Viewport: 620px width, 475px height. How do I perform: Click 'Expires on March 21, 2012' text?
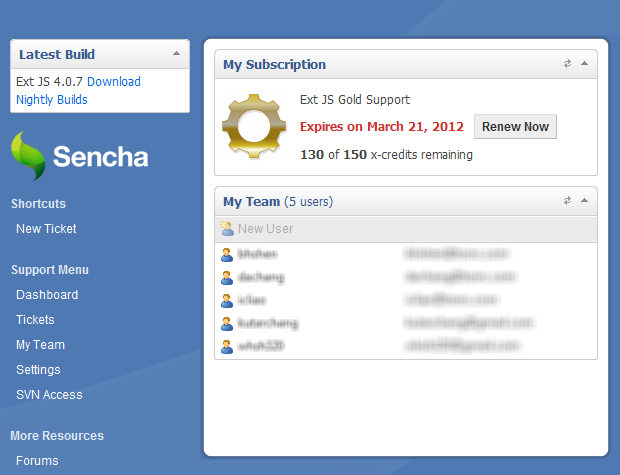pyautogui.click(x=382, y=127)
